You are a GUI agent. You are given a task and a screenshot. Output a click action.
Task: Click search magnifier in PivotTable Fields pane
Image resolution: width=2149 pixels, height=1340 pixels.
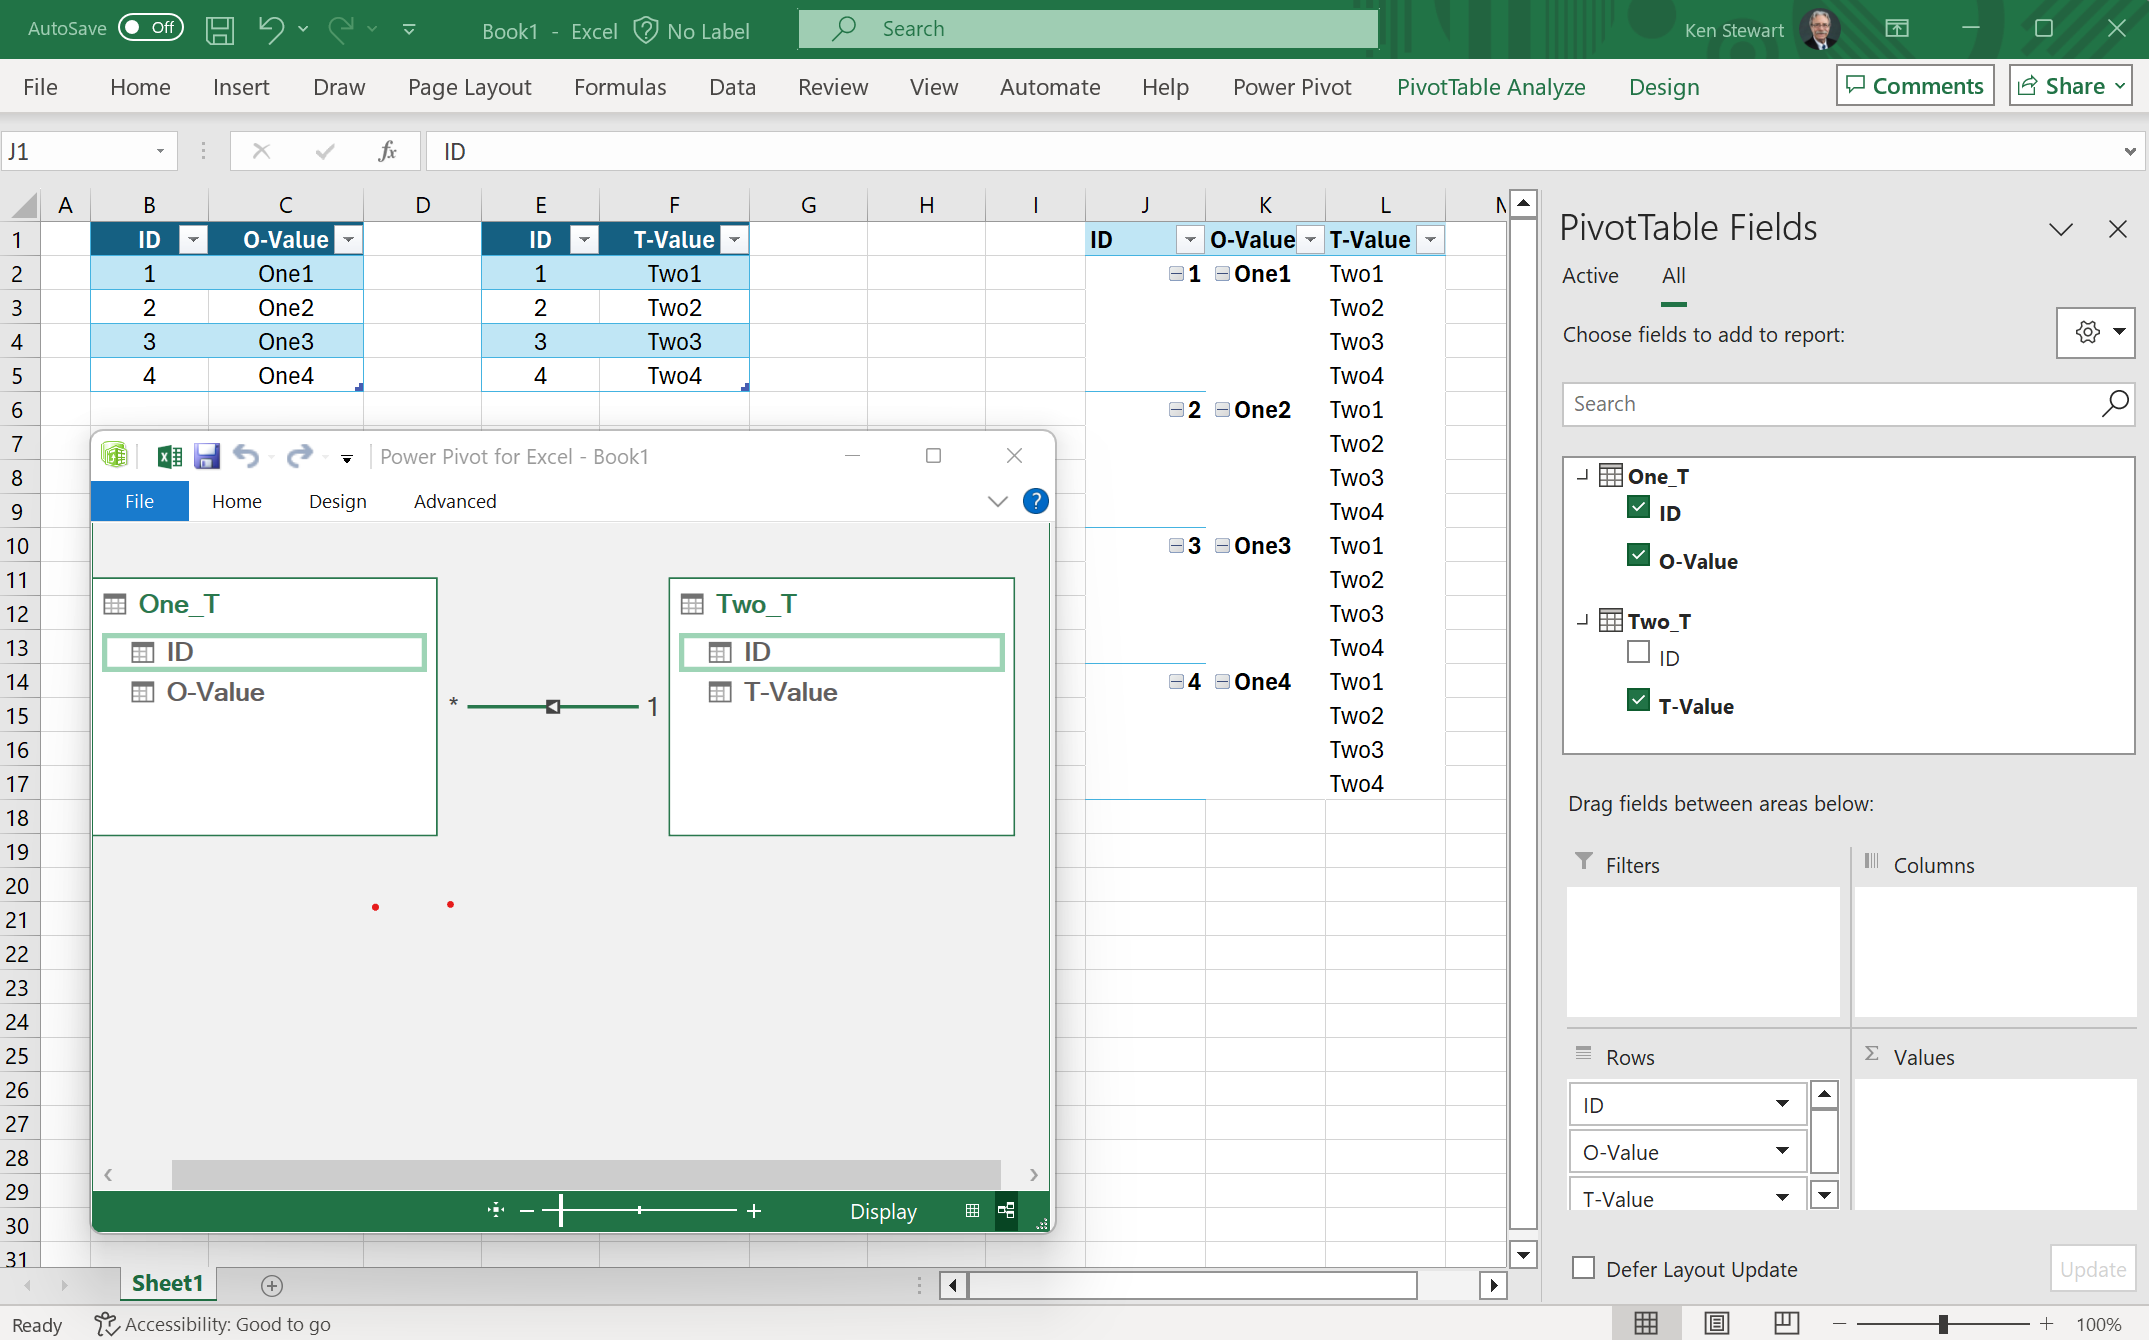click(2116, 404)
